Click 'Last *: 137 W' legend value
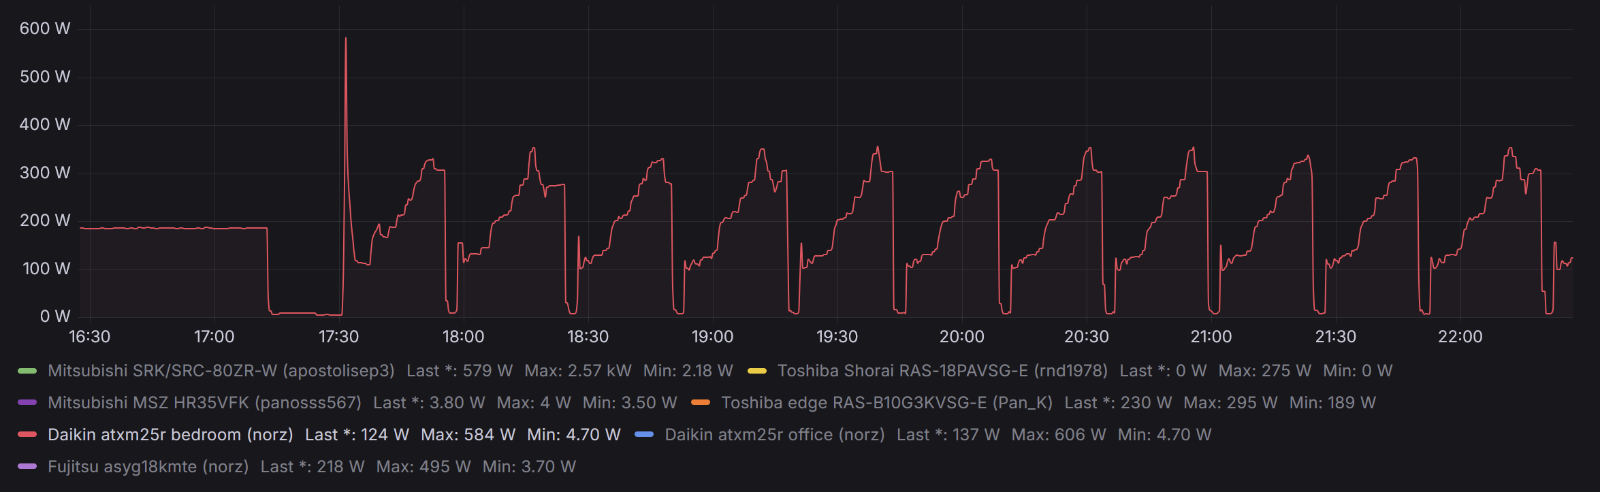Image resolution: width=1600 pixels, height=492 pixels. point(948,435)
